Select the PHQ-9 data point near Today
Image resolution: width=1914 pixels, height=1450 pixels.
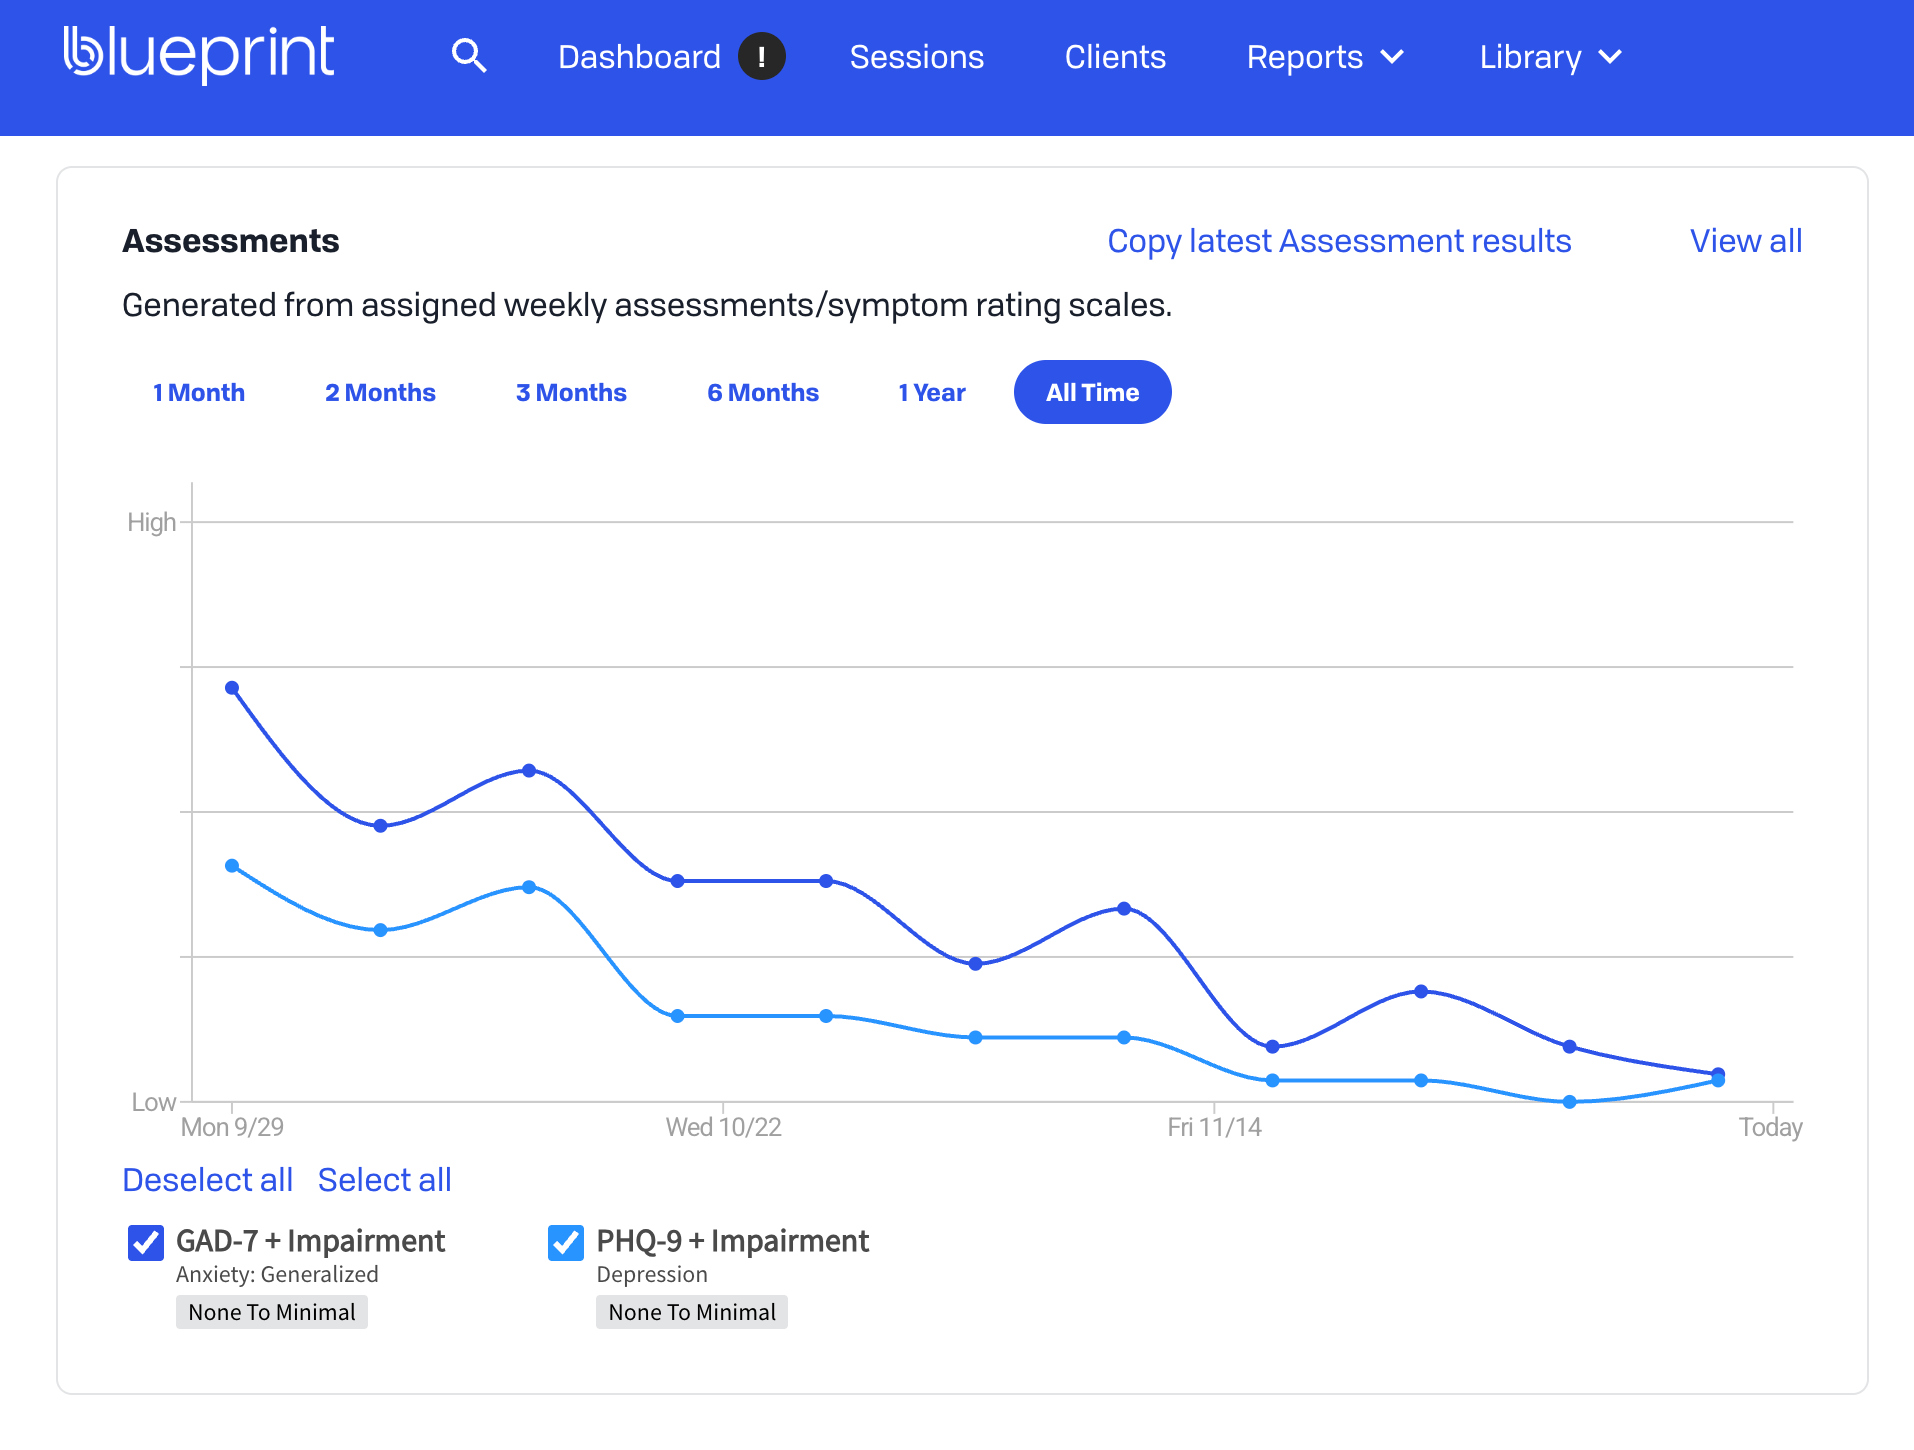coord(1718,1078)
